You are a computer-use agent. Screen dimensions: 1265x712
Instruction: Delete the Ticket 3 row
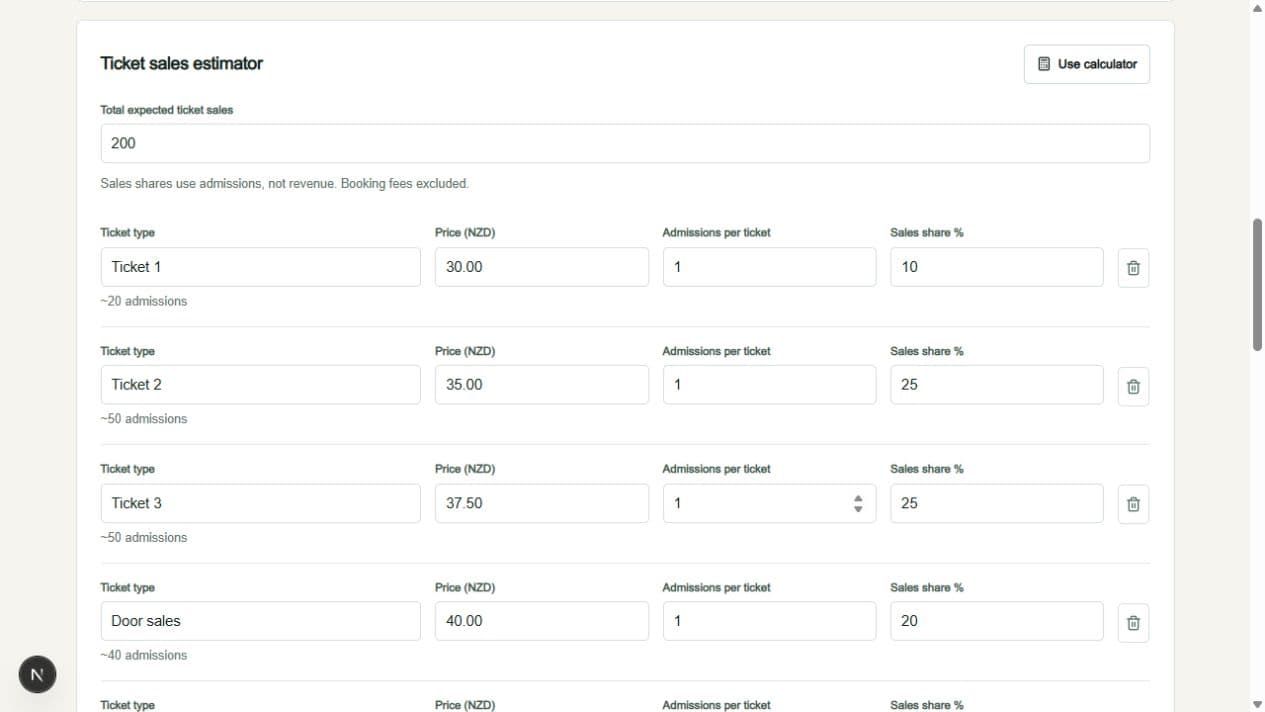coord(1133,504)
